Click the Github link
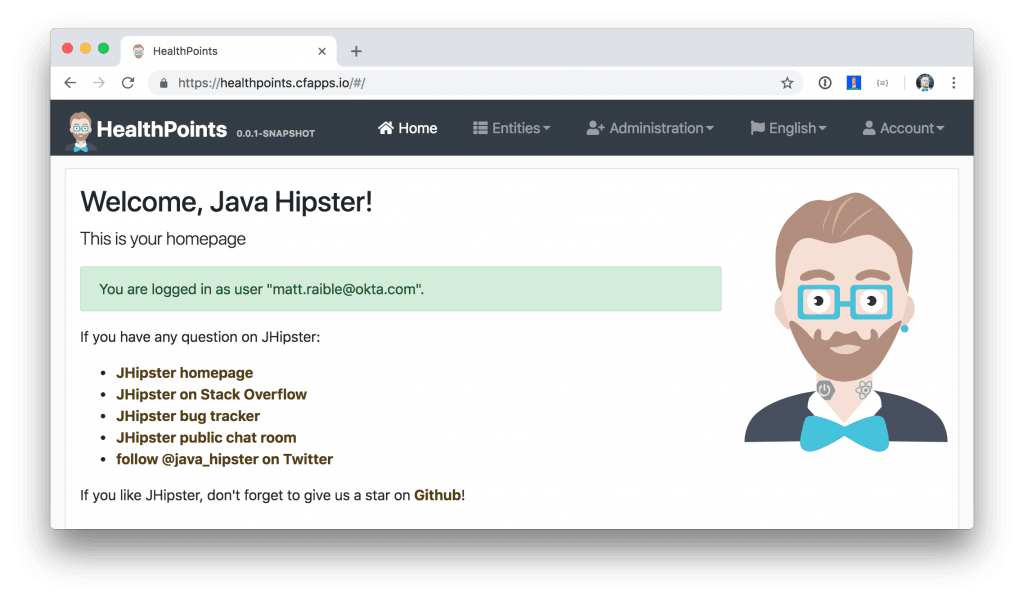 (438, 495)
